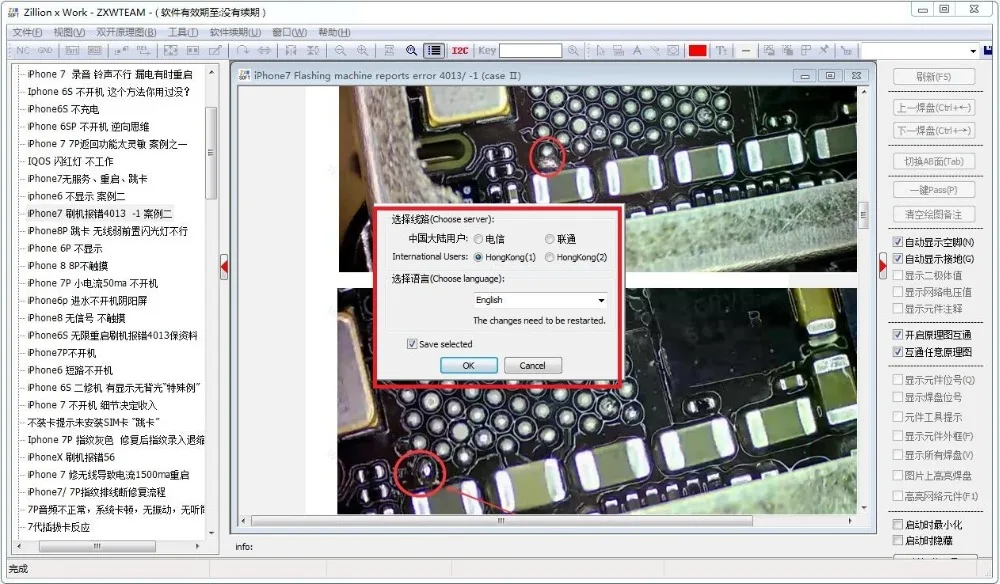1000x584 pixels.
Task: Click the line thickness dash icon
Action: pyautogui.click(x=746, y=50)
